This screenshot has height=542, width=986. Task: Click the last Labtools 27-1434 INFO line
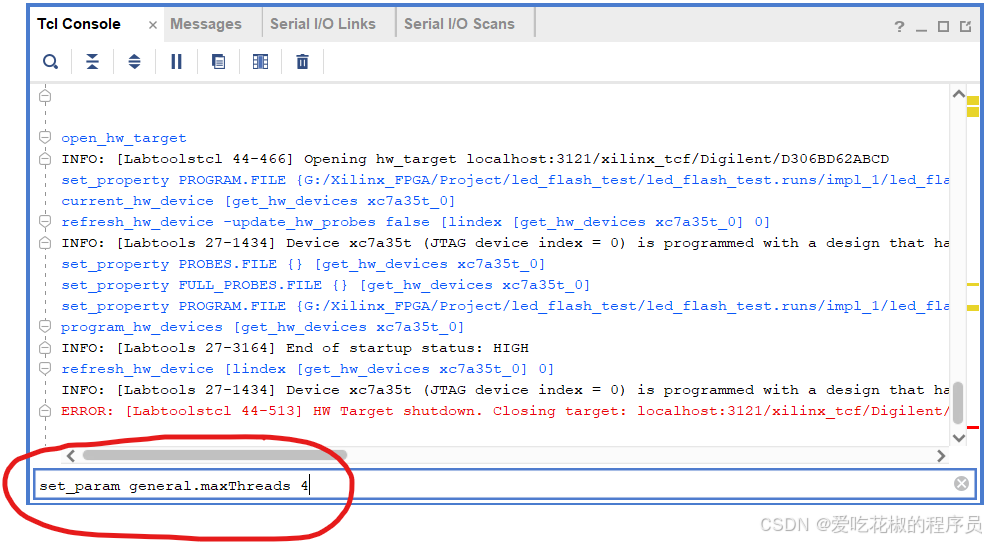coord(505,390)
